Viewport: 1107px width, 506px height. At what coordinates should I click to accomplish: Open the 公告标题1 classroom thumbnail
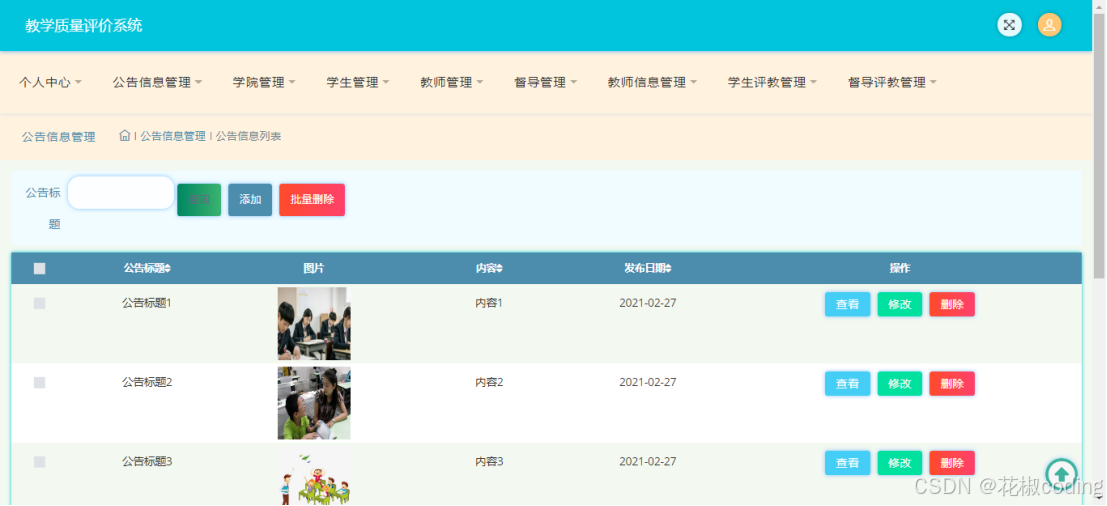coord(313,323)
